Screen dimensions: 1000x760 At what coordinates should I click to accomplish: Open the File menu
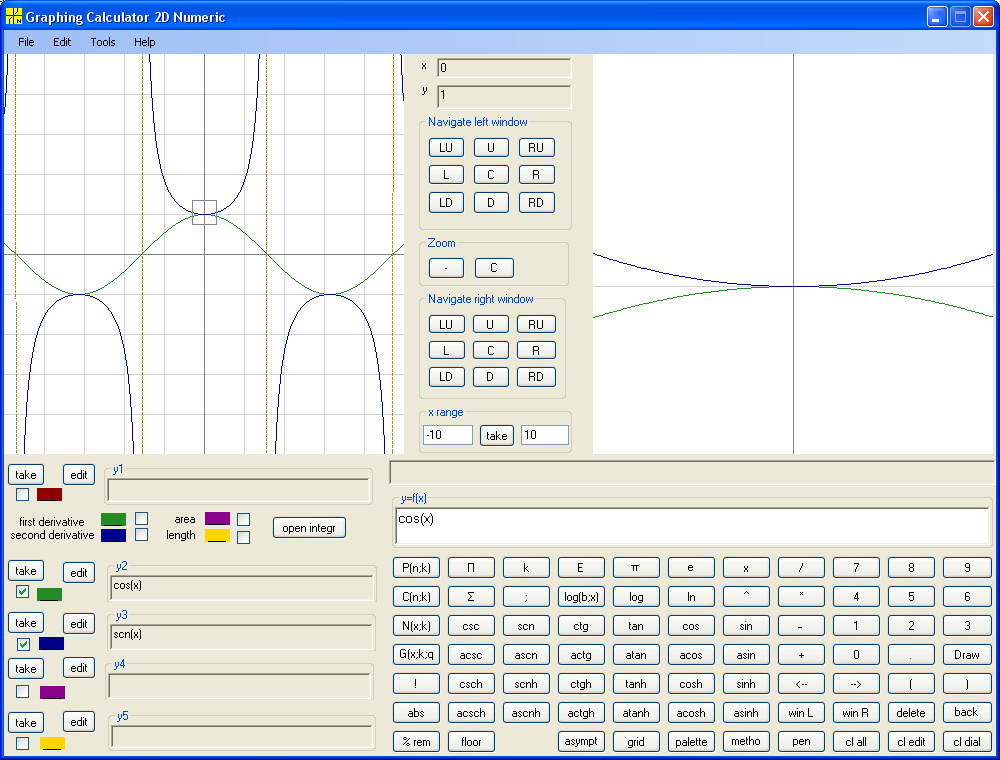pyautogui.click(x=26, y=42)
